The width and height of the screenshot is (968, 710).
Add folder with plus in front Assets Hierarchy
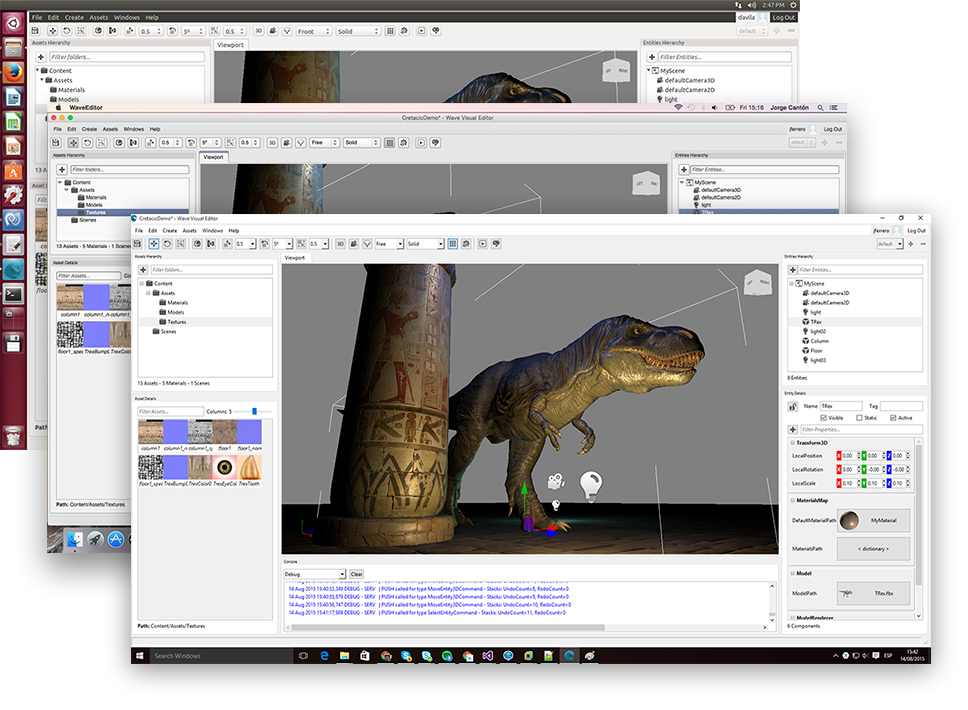[143, 270]
